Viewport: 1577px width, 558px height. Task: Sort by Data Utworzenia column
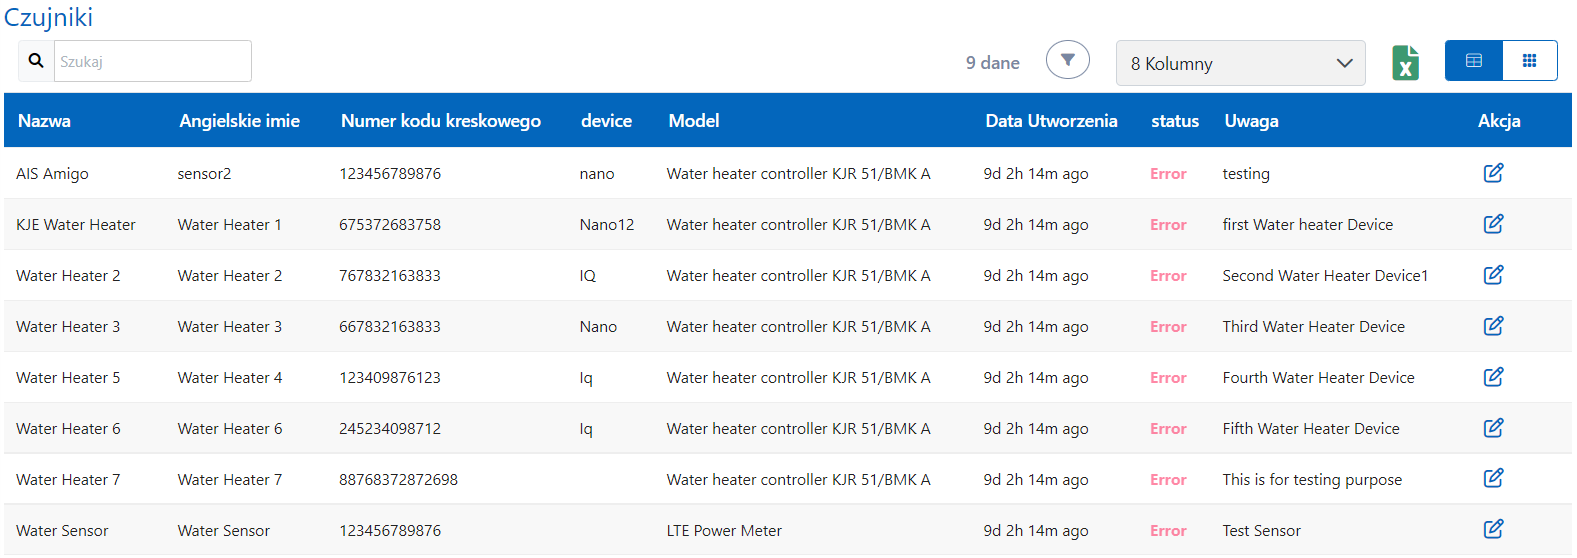click(1050, 121)
